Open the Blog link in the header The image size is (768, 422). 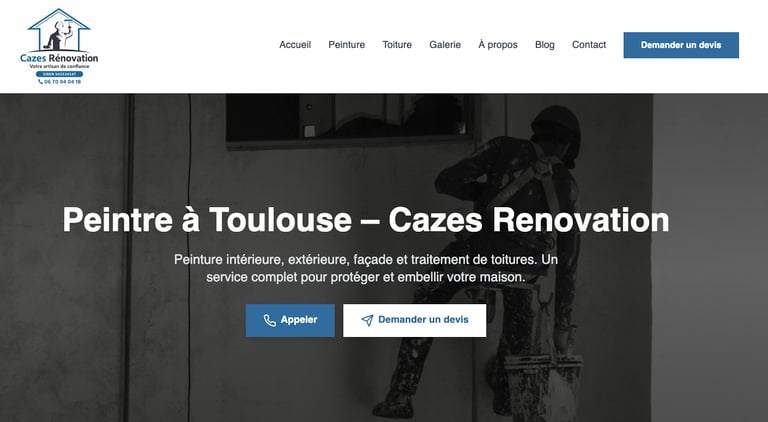545,45
